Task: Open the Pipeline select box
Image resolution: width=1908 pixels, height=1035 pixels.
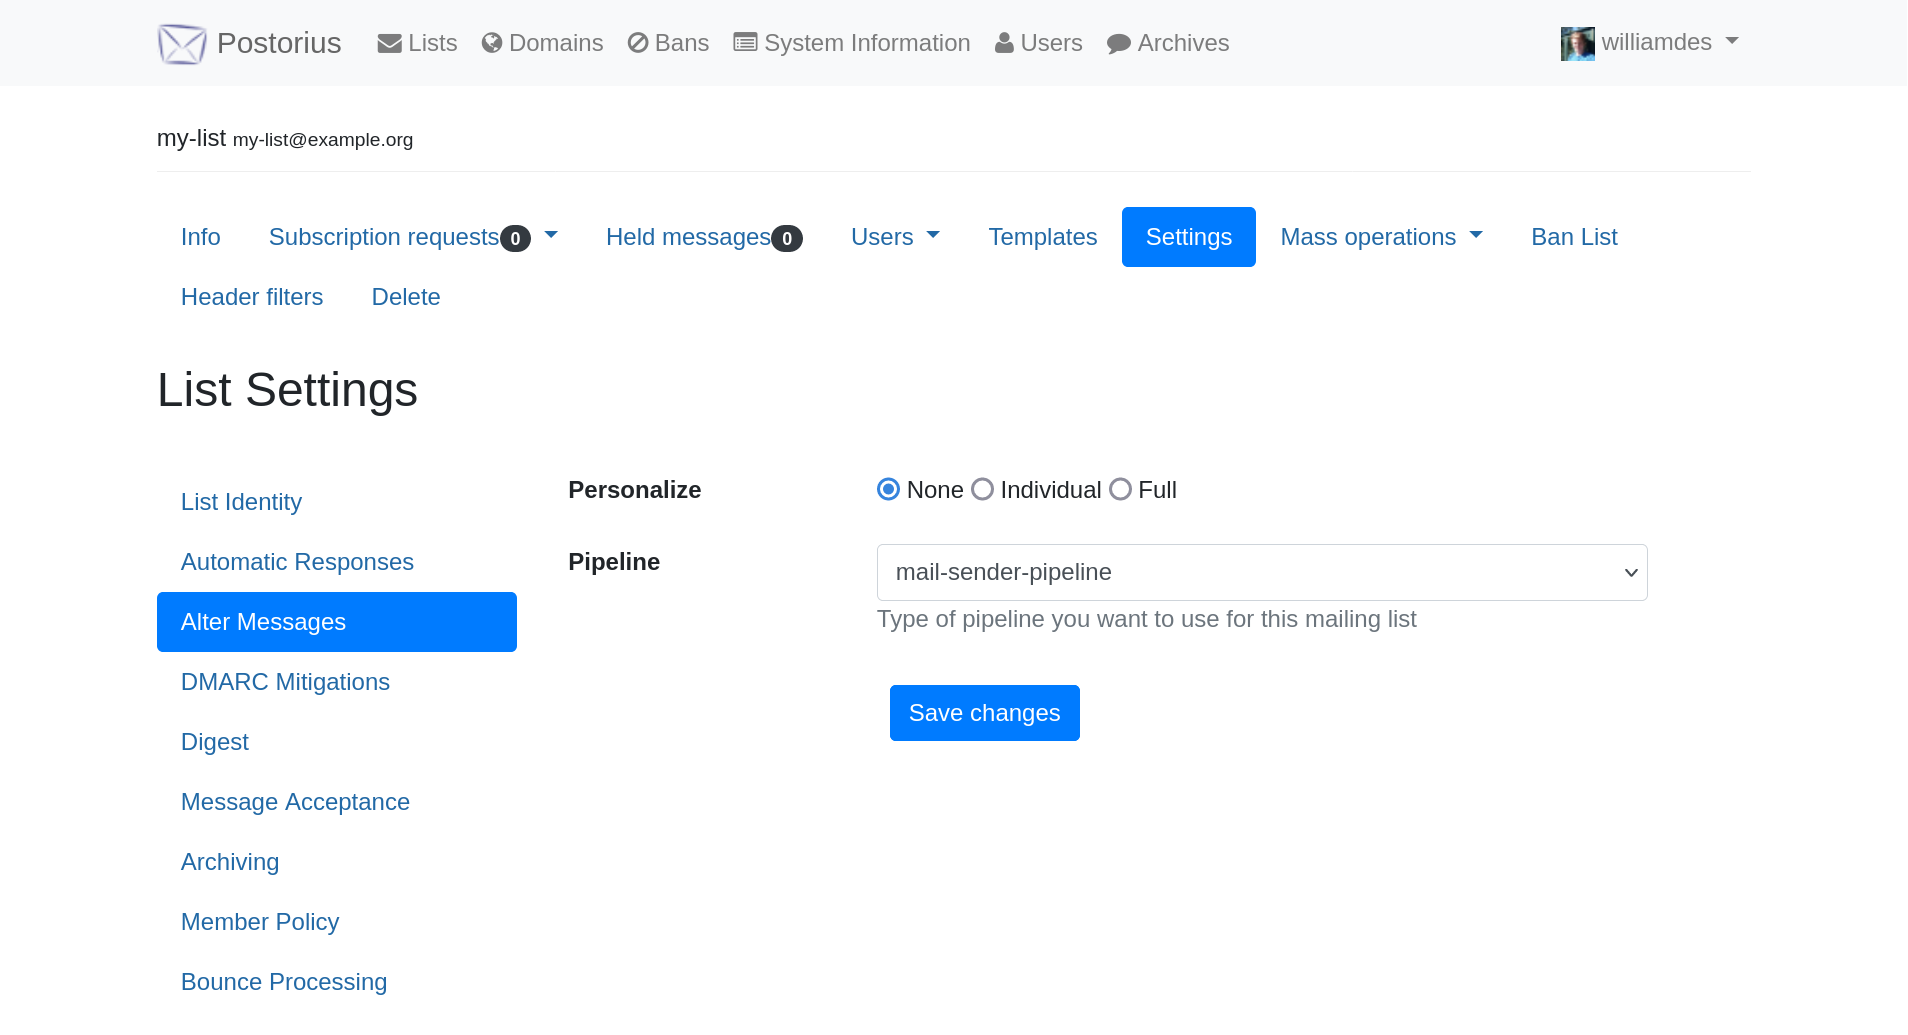Action: pos(1262,572)
